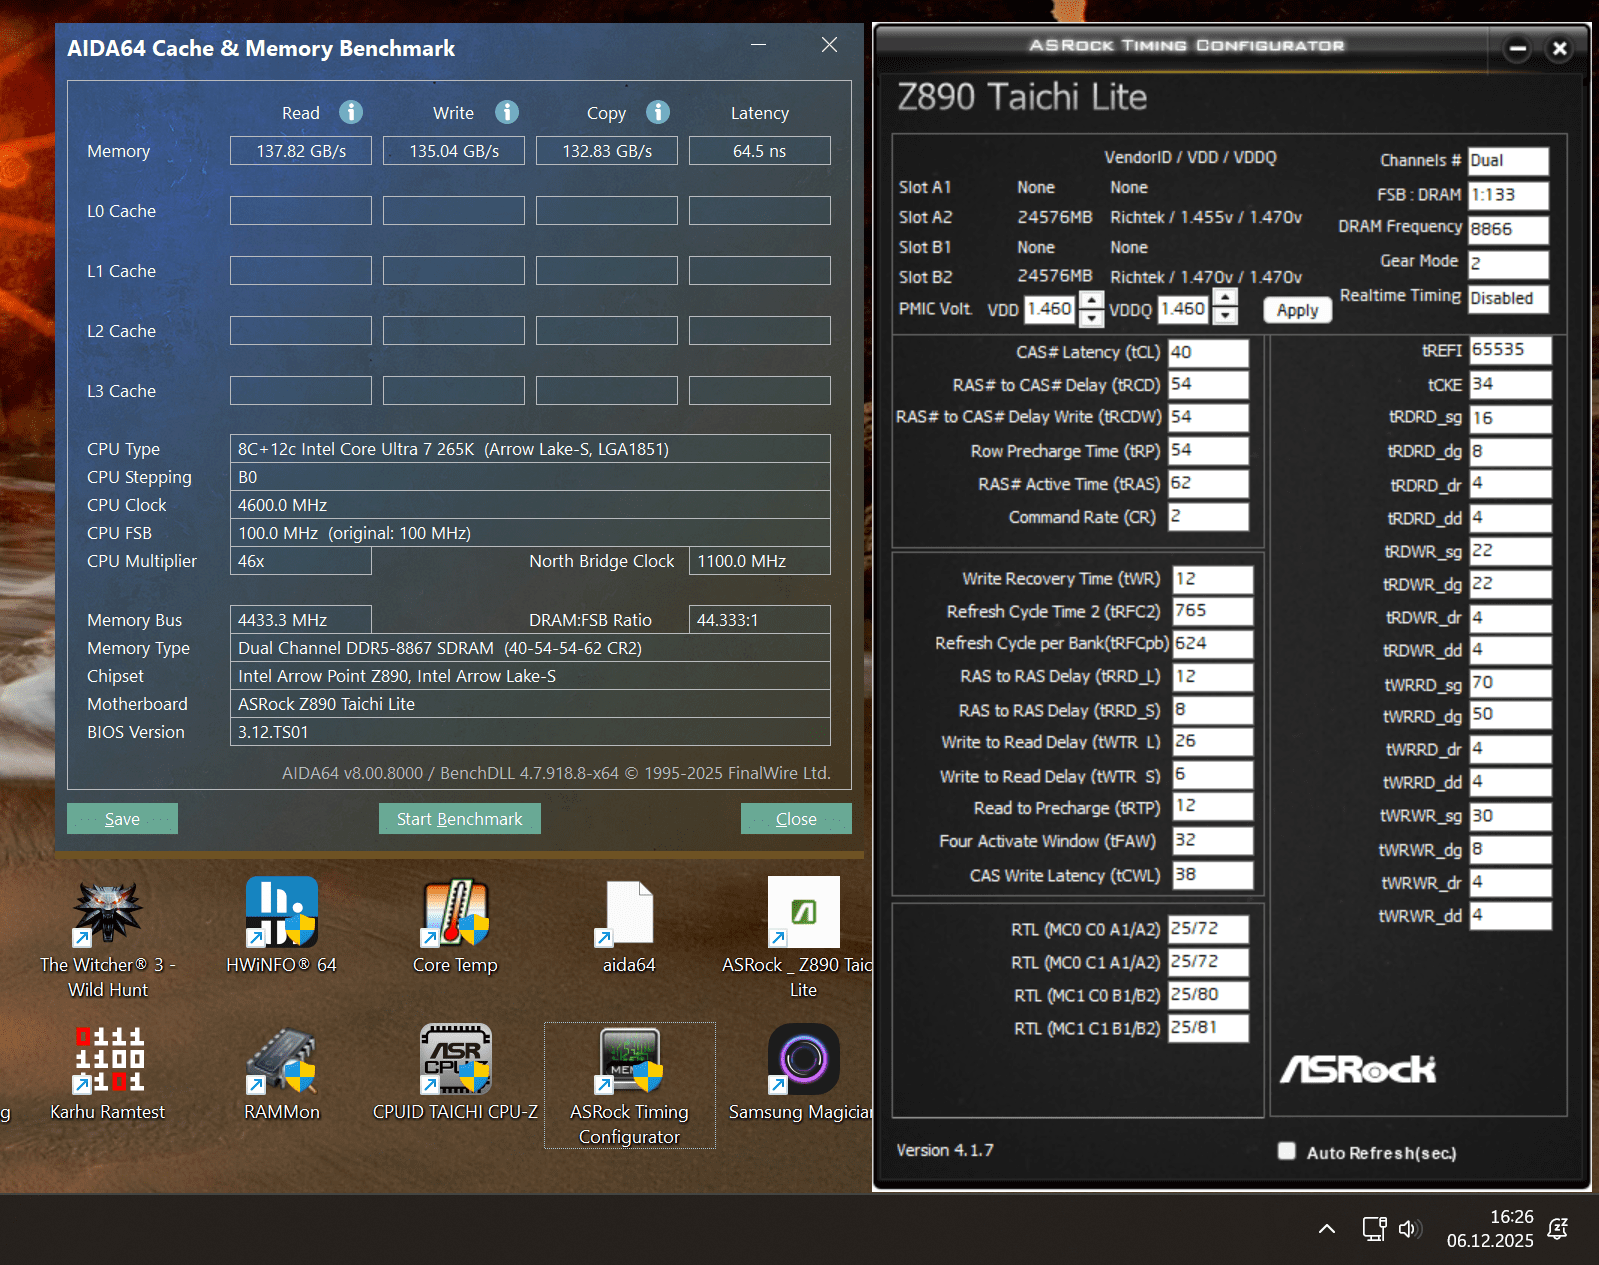Click the Command Rate (CR) field
1599x1265 pixels.
[x=1208, y=516]
